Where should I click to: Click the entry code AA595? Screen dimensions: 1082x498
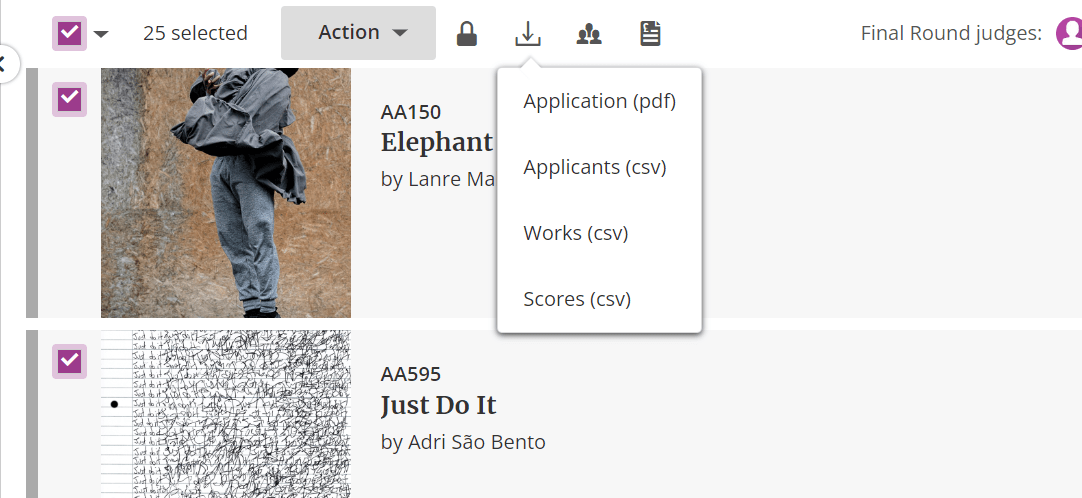click(x=411, y=374)
